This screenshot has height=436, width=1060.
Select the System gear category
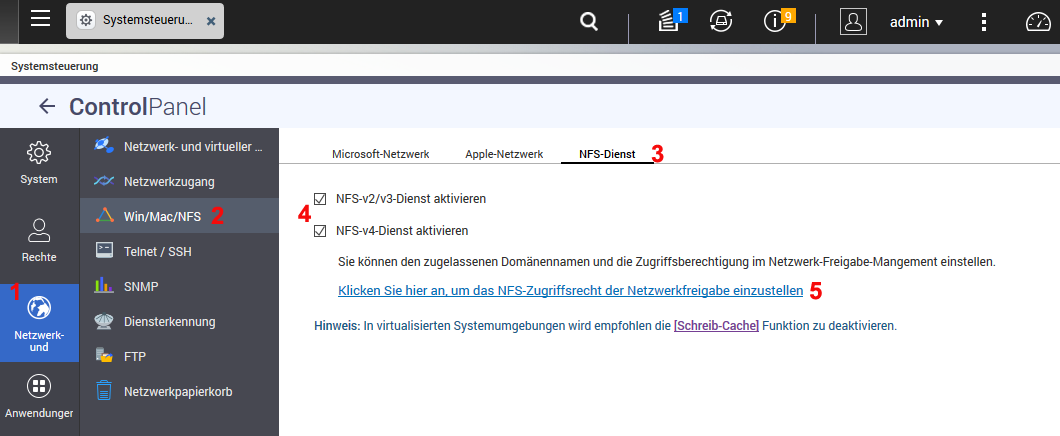tap(39, 163)
